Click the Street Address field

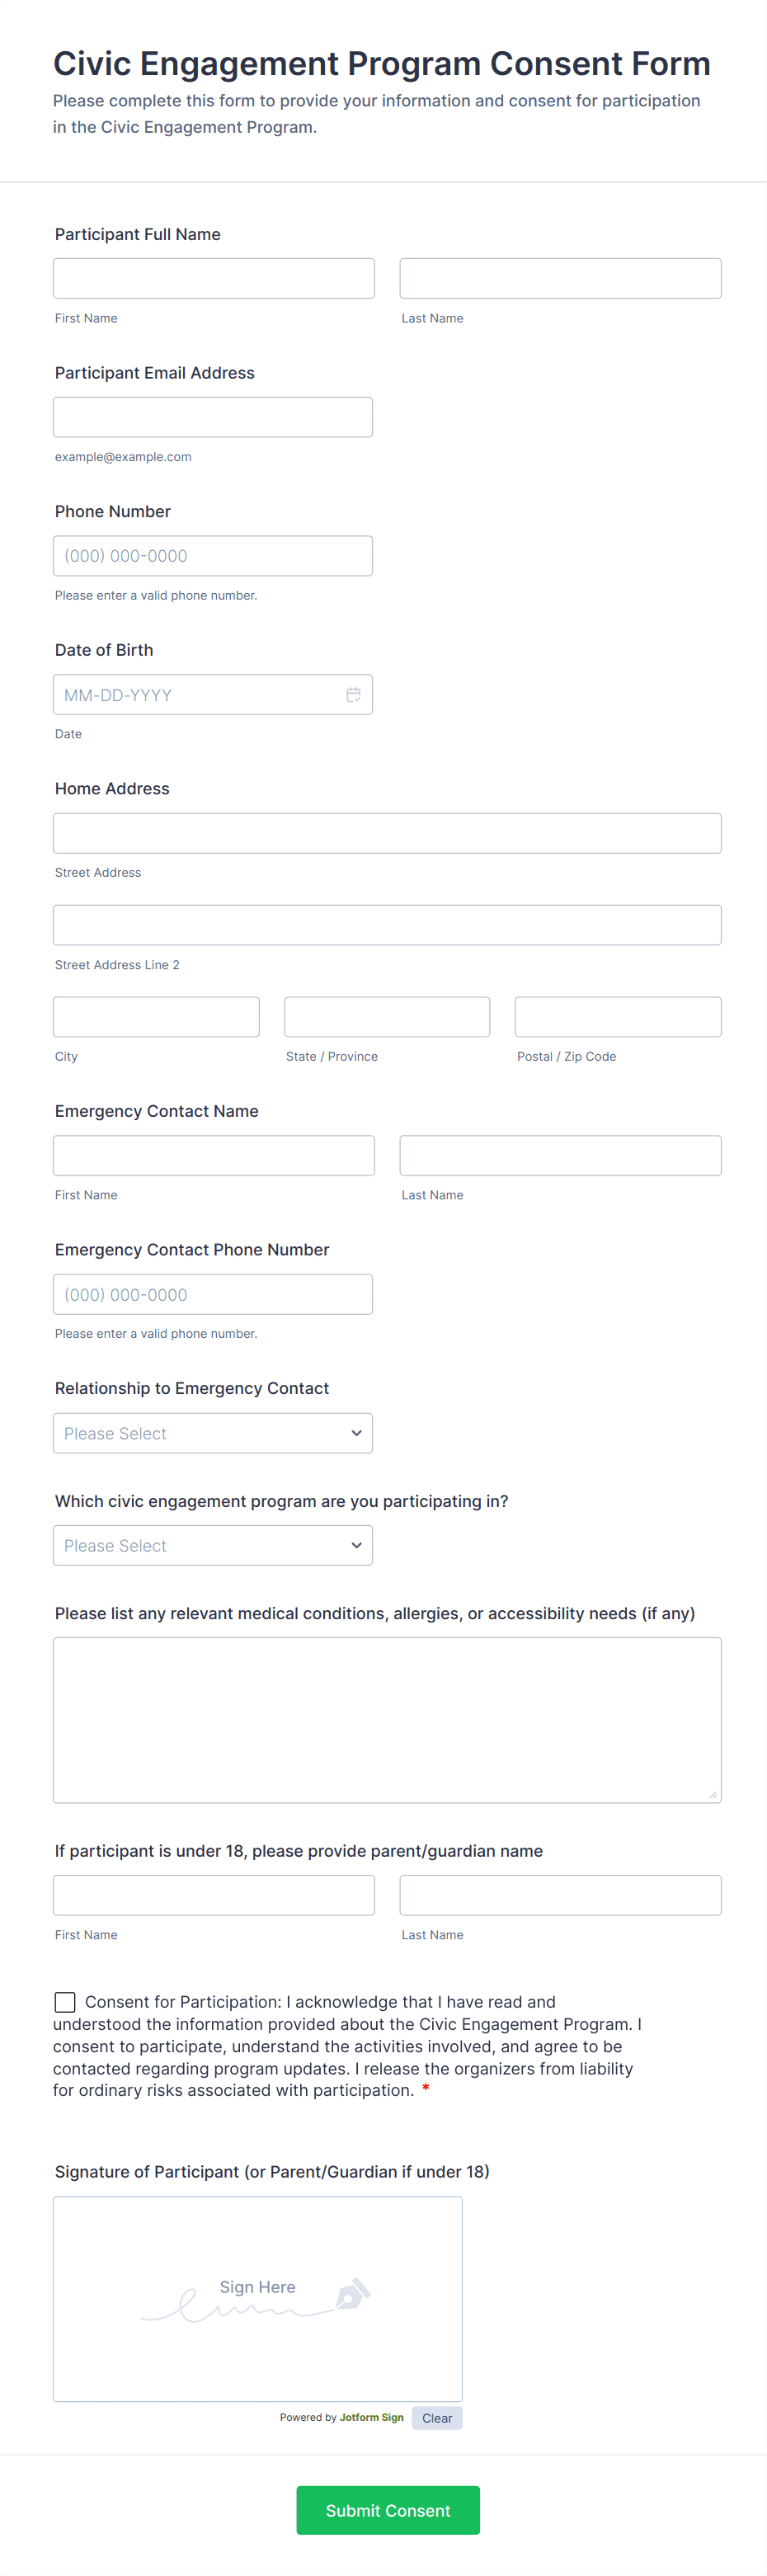[387, 833]
